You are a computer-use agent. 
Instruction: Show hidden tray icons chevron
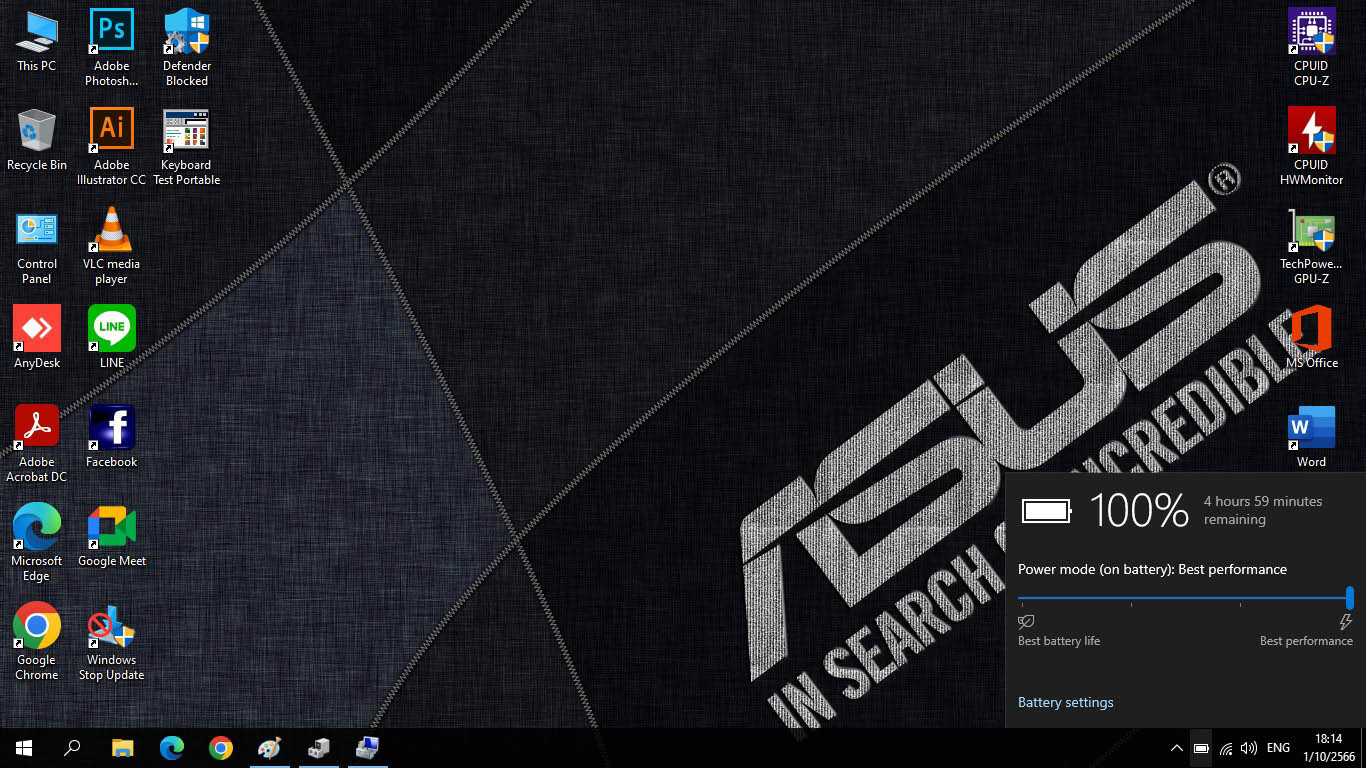point(1177,748)
